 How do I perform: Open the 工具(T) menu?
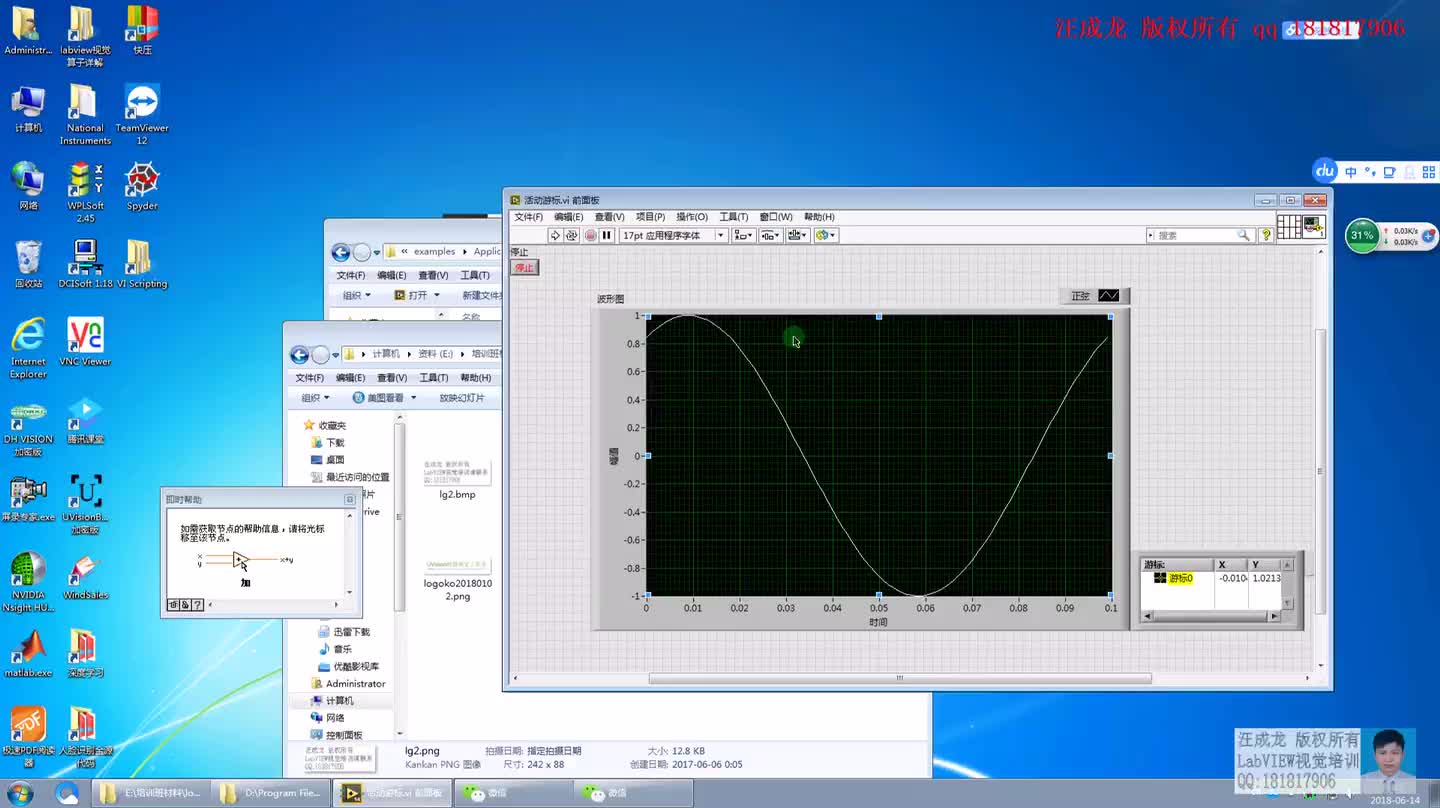click(733, 216)
